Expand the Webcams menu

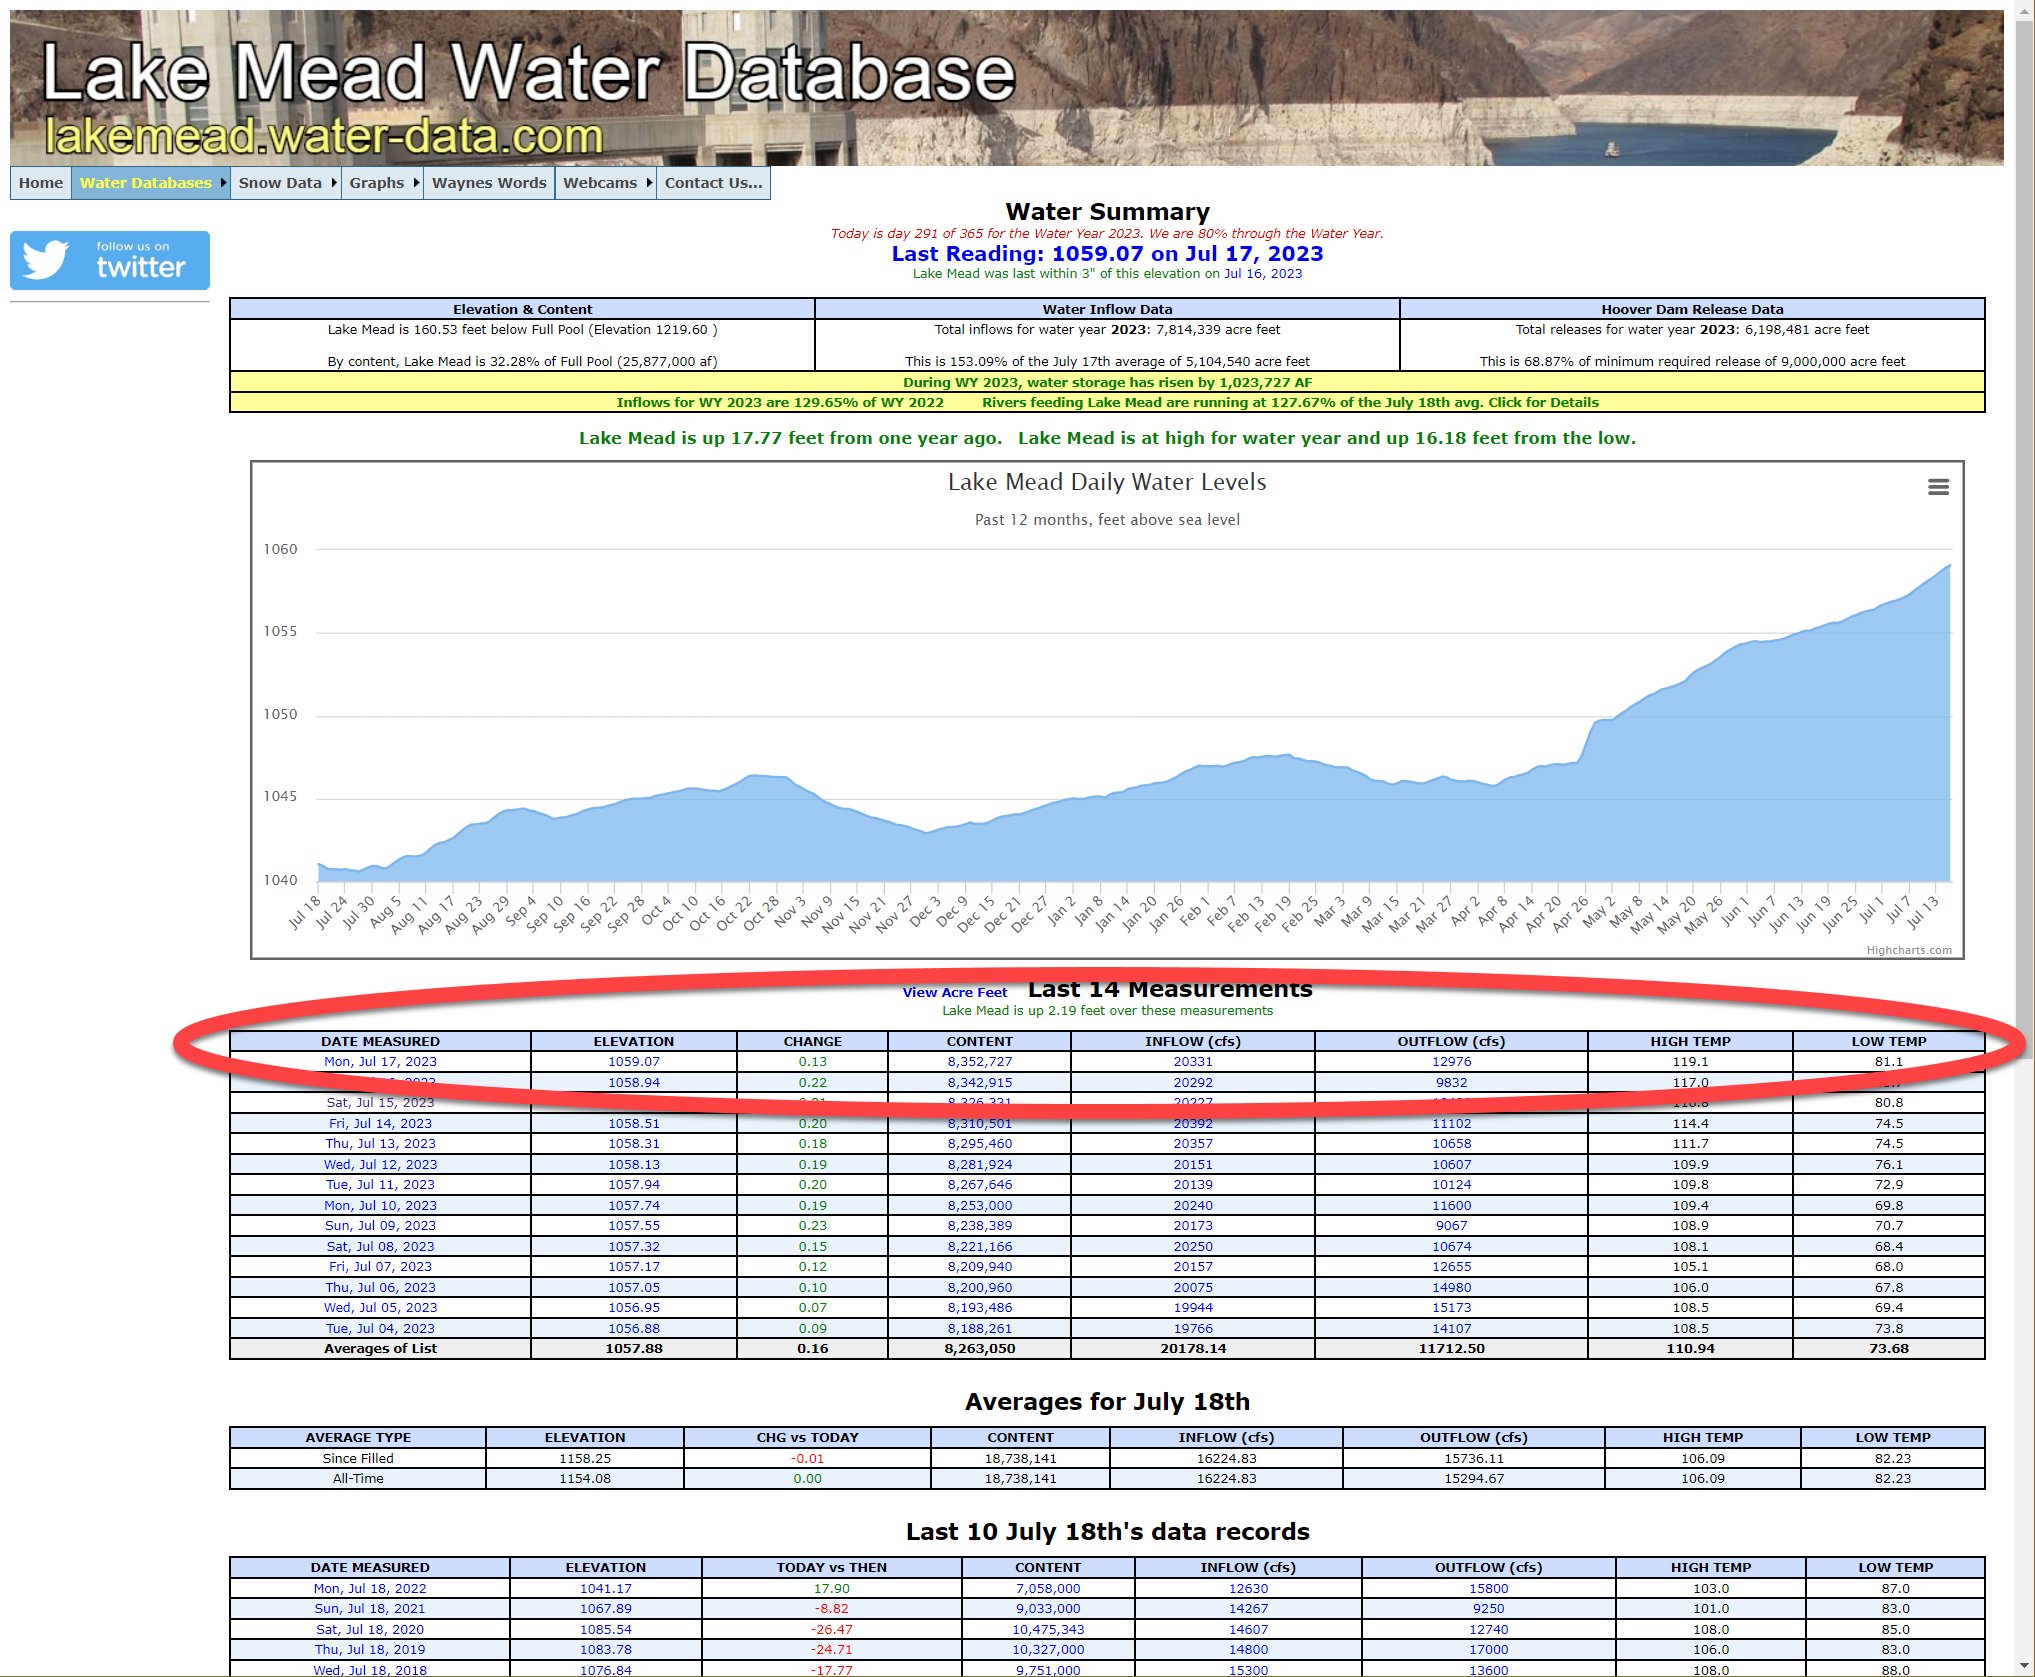600,182
